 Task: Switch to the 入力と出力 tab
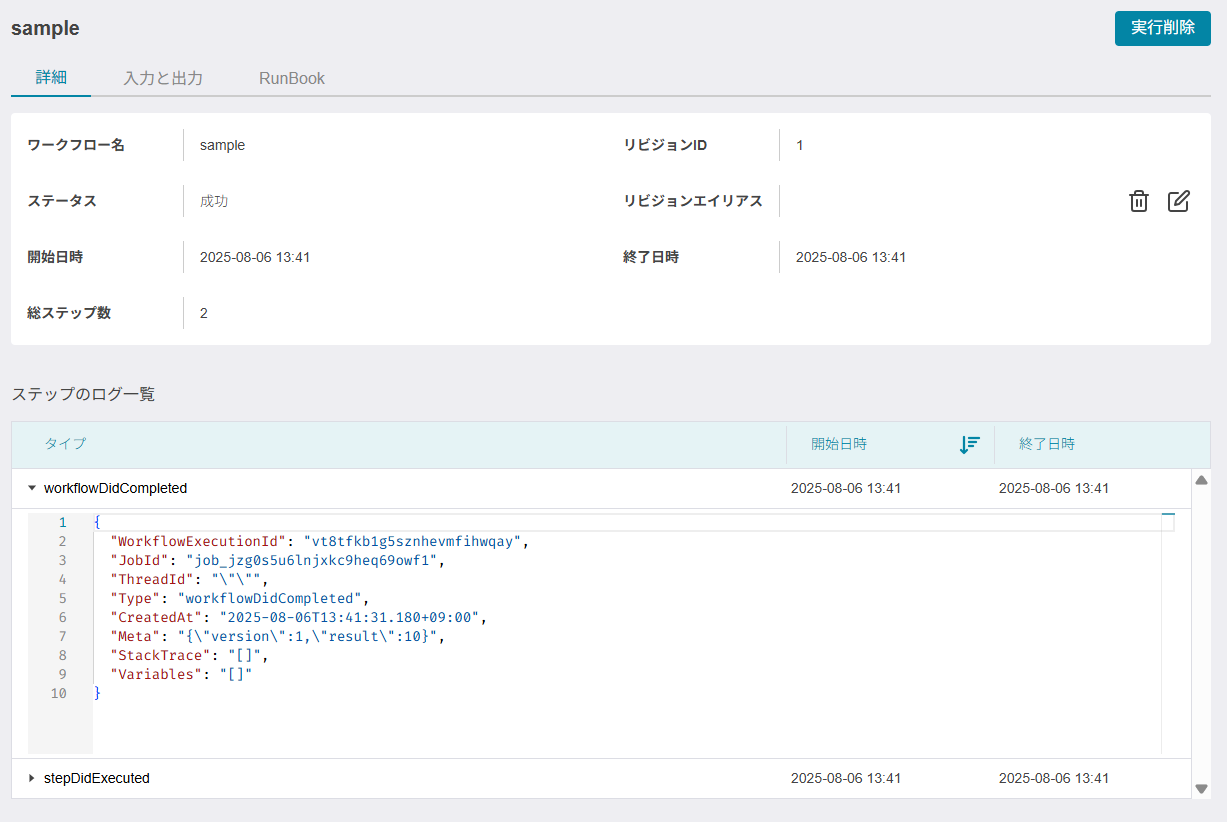[x=163, y=78]
